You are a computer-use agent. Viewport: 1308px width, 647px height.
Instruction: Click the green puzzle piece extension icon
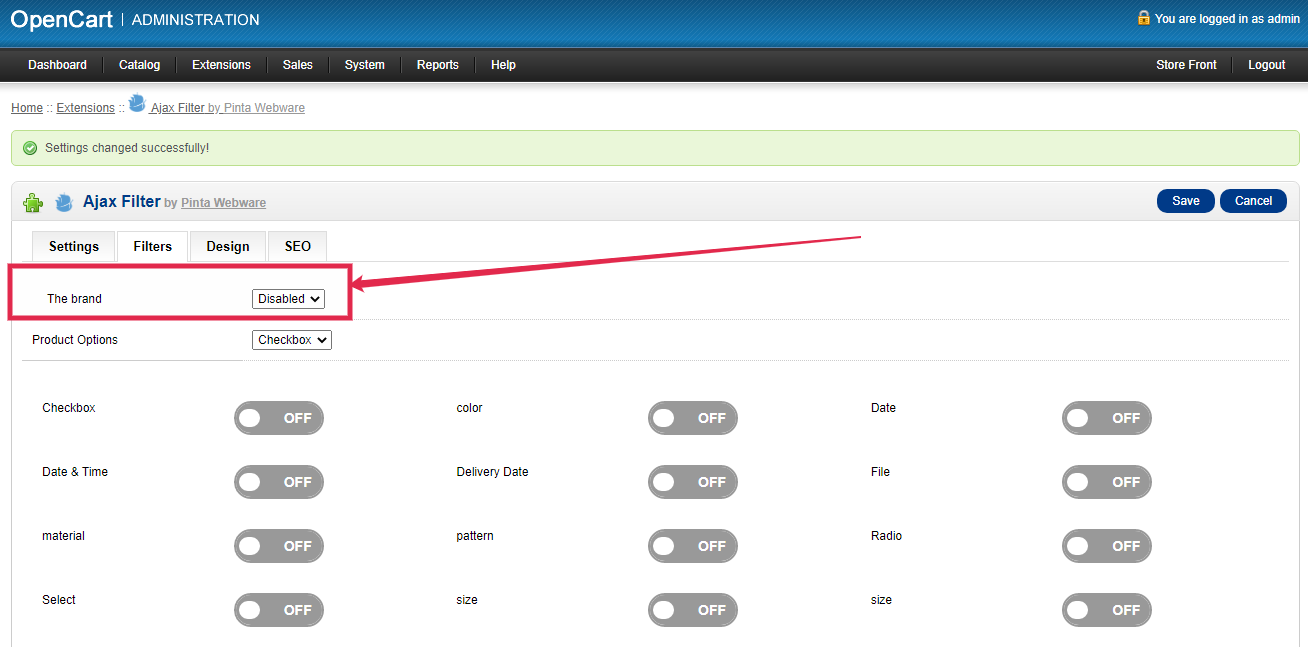click(x=33, y=203)
